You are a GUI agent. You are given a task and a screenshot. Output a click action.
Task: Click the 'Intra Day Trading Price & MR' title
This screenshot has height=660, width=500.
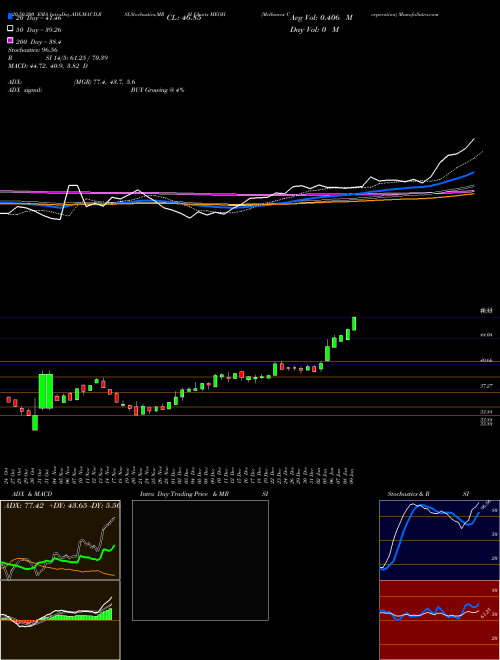[x=184, y=494]
